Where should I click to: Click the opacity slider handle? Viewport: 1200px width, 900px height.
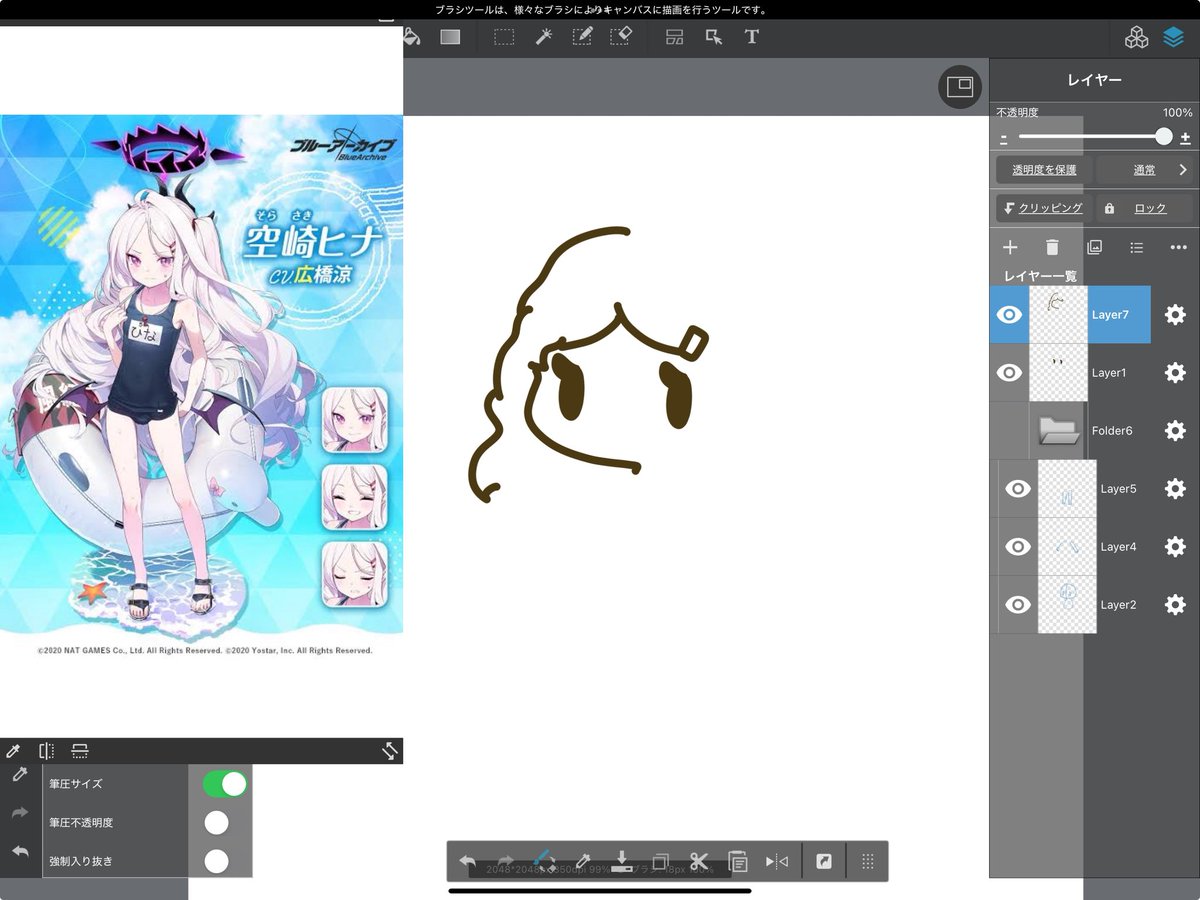(1164, 137)
